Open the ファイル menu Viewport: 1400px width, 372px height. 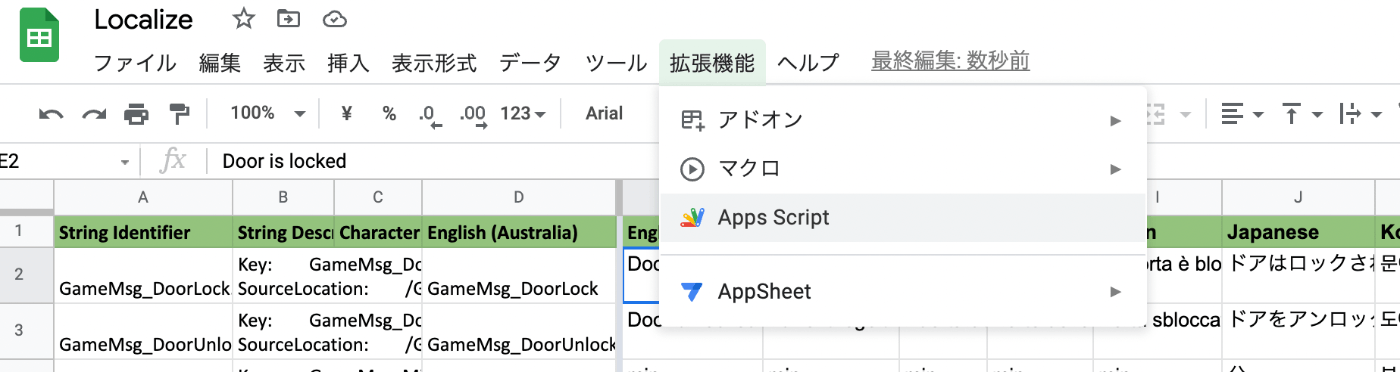[135, 63]
